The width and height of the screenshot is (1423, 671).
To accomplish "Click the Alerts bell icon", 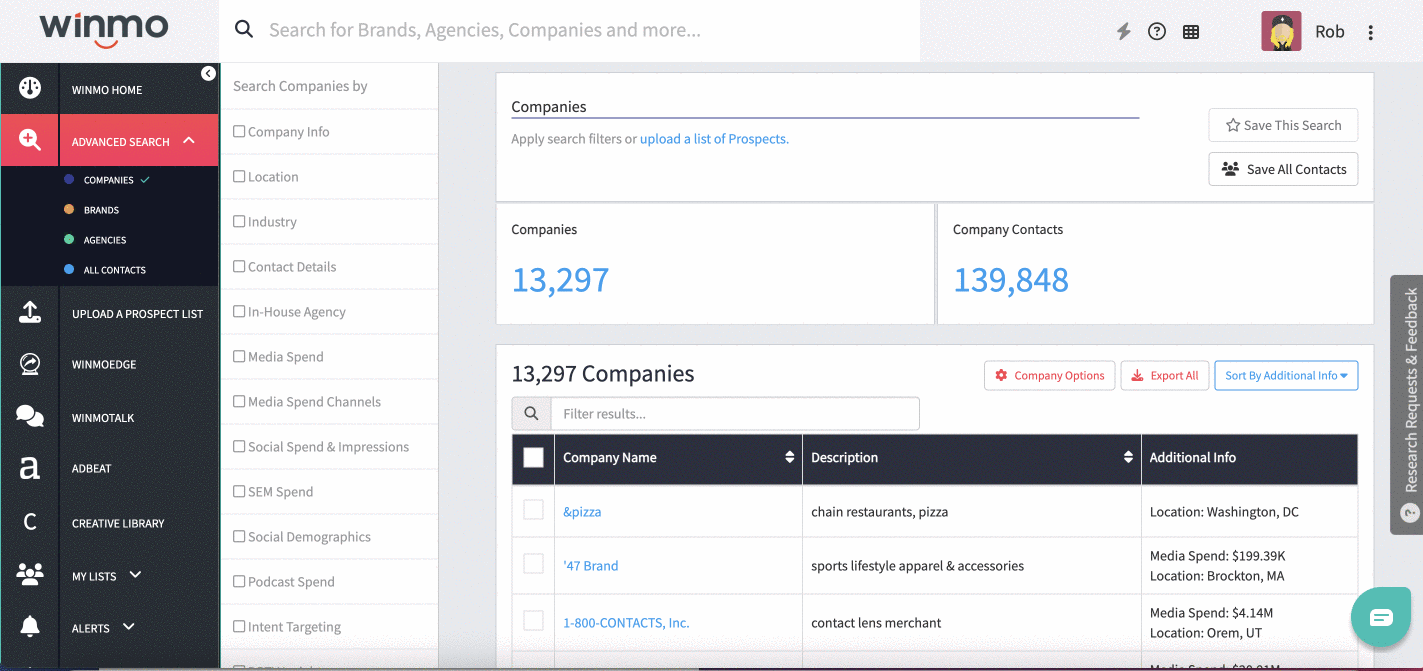I will 30,627.
